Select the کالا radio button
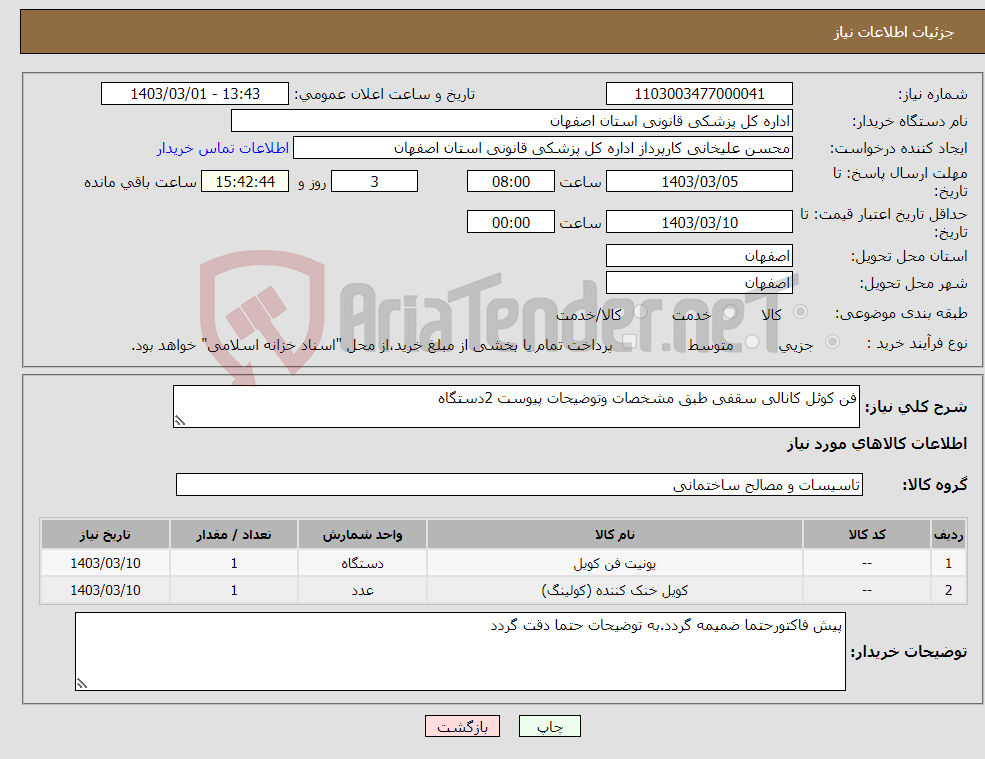This screenshot has height=759, width=985. pyautogui.click(x=801, y=312)
